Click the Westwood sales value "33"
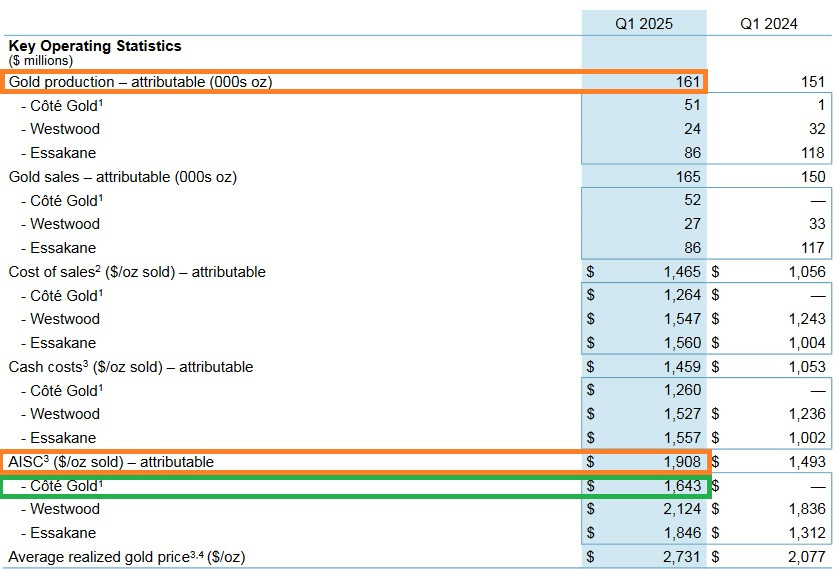836x569 pixels. coord(817,224)
